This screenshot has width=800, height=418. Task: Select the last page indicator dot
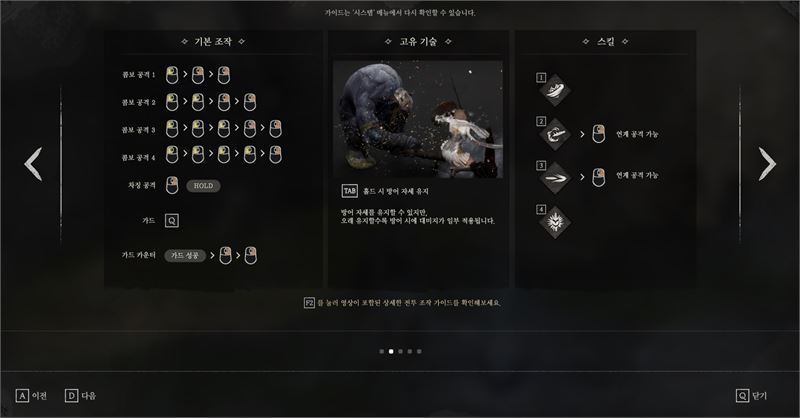[419, 351]
